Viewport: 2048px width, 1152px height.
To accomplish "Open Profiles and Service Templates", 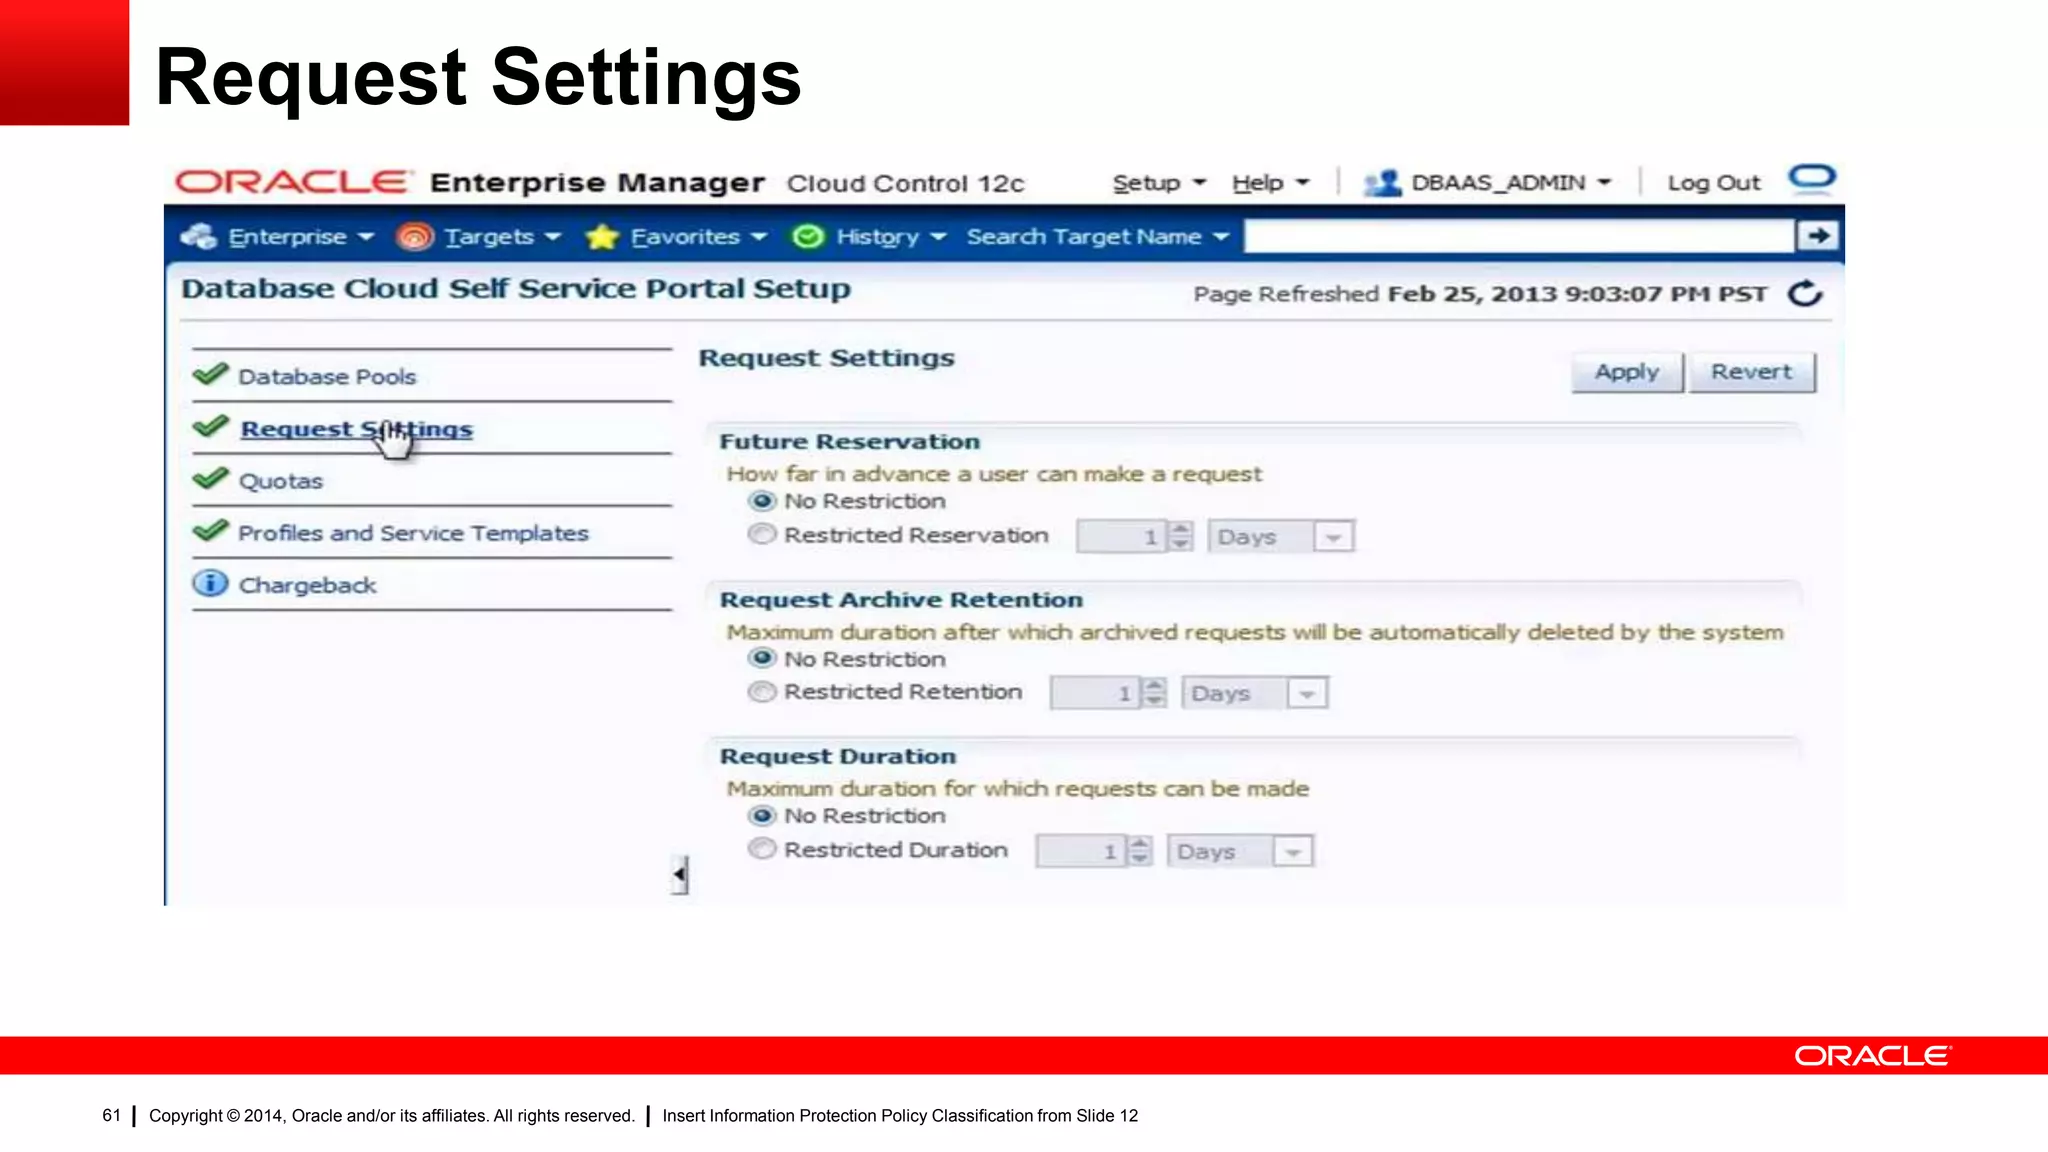I will pos(413,533).
